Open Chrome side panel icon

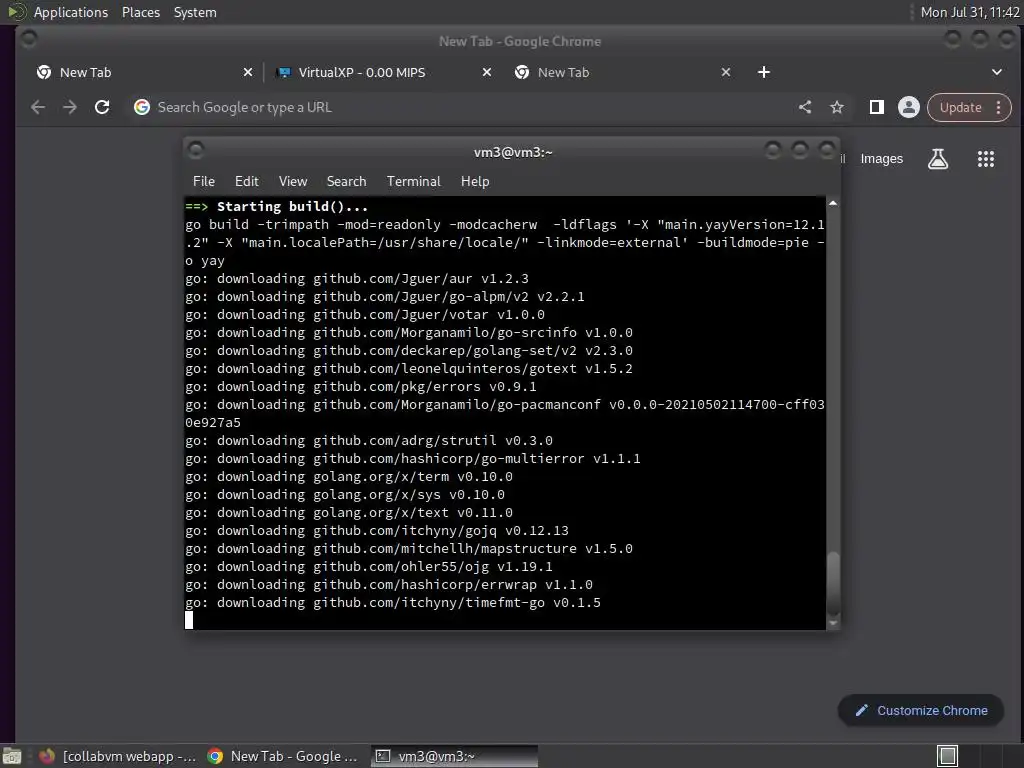click(876, 107)
